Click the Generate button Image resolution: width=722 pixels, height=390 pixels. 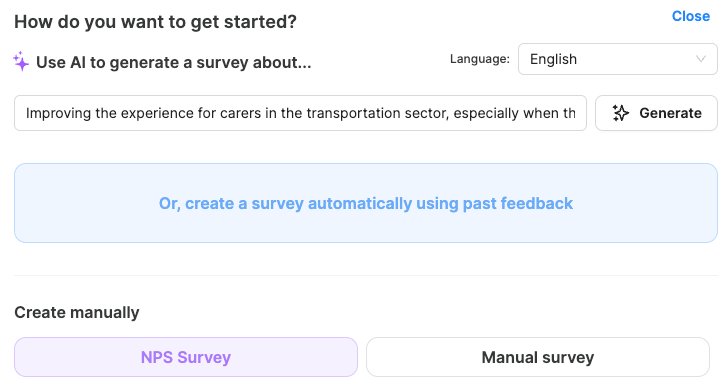coord(656,113)
